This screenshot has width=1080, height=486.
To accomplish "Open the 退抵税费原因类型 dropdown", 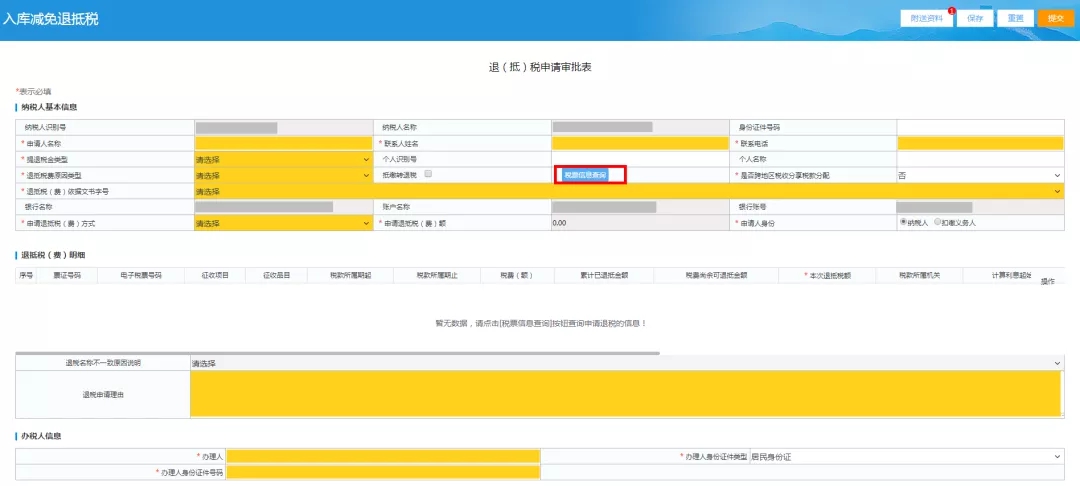I will (283, 176).
